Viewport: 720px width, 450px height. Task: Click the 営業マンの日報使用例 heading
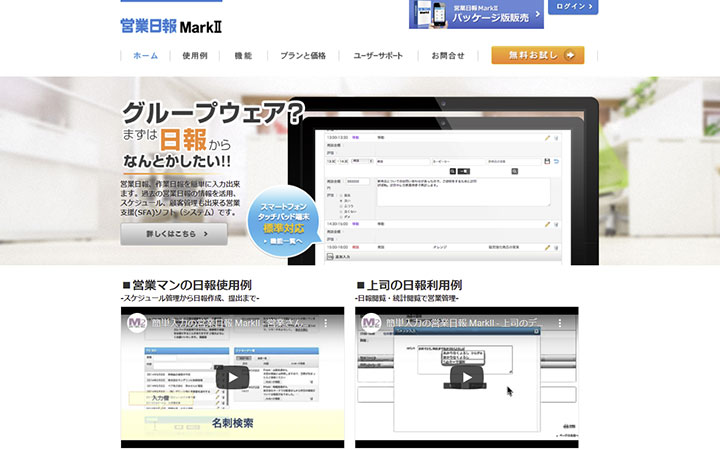(187, 285)
